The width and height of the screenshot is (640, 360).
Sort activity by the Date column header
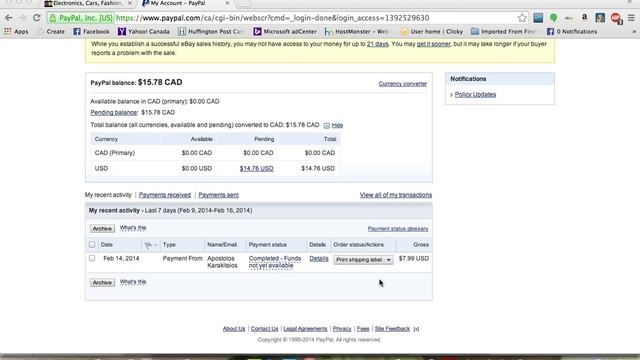click(x=107, y=245)
